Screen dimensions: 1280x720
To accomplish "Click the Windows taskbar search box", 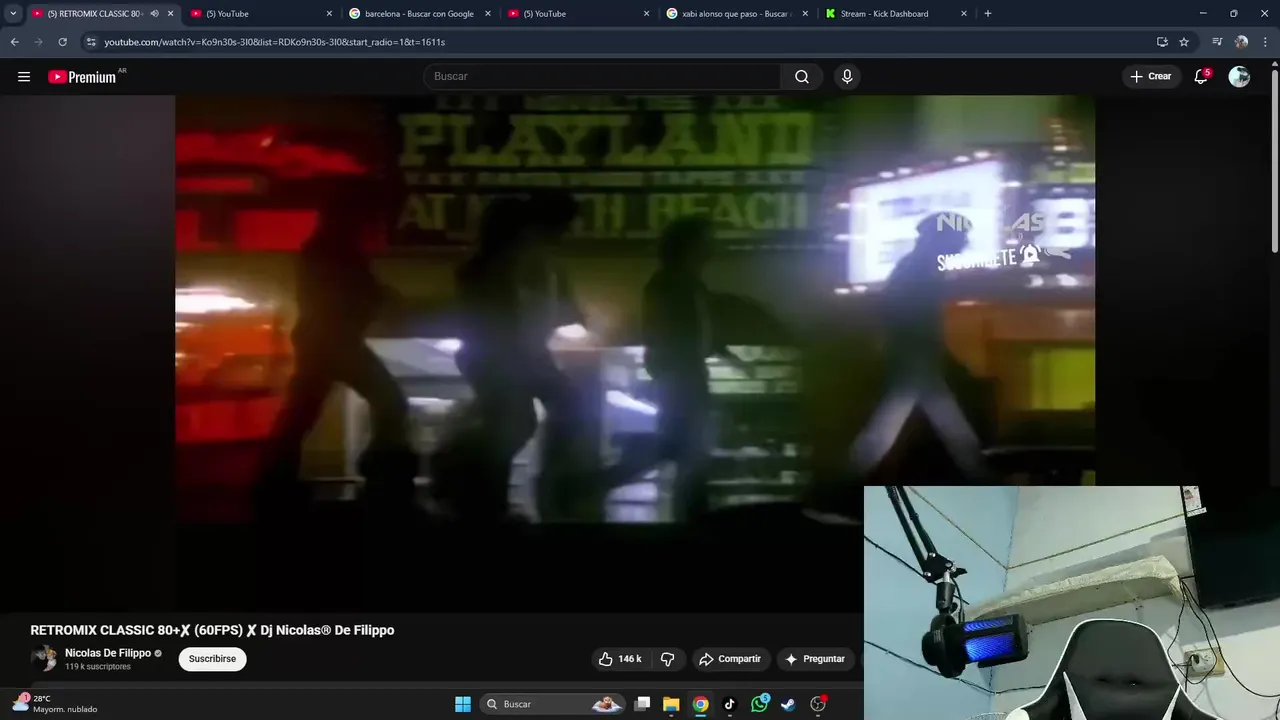I will [x=550, y=704].
